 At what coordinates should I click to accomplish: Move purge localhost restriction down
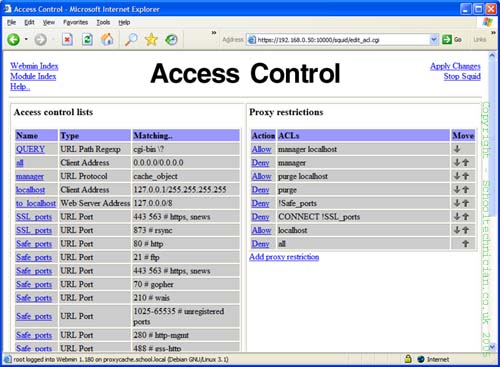(x=457, y=176)
